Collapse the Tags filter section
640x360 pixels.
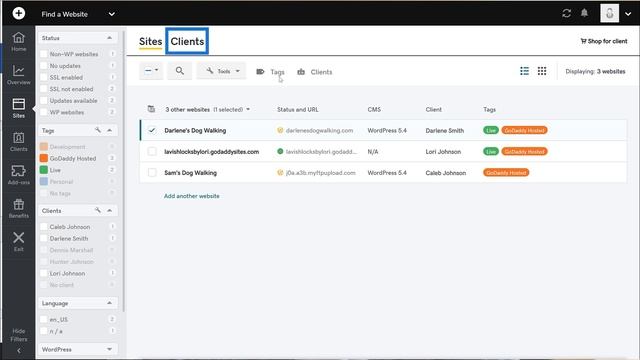coord(109,130)
